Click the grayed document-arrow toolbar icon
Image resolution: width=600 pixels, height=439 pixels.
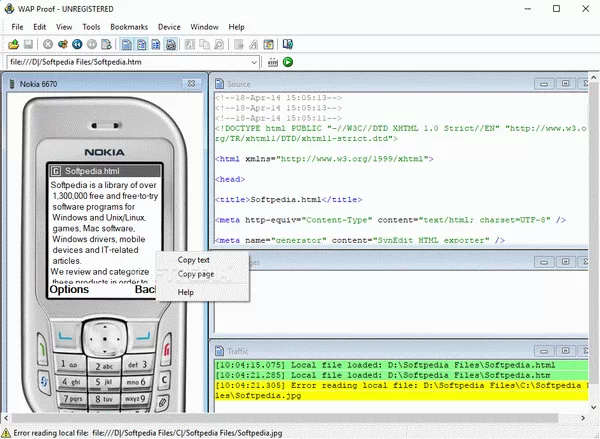239,44
